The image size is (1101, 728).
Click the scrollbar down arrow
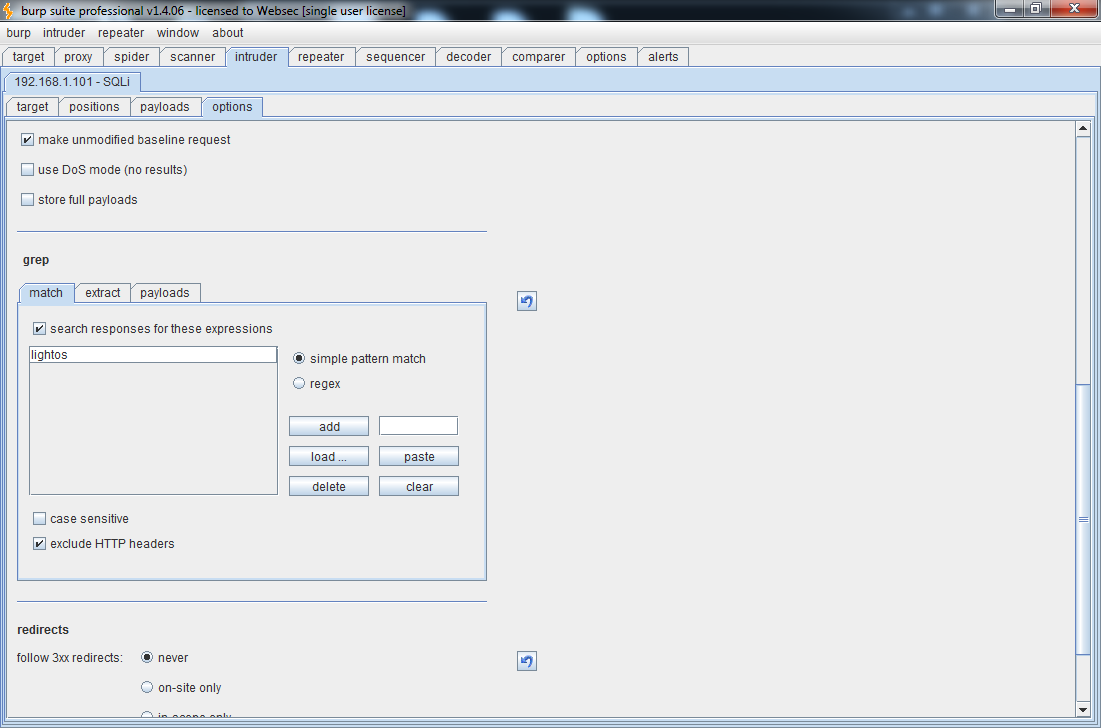[x=1082, y=709]
